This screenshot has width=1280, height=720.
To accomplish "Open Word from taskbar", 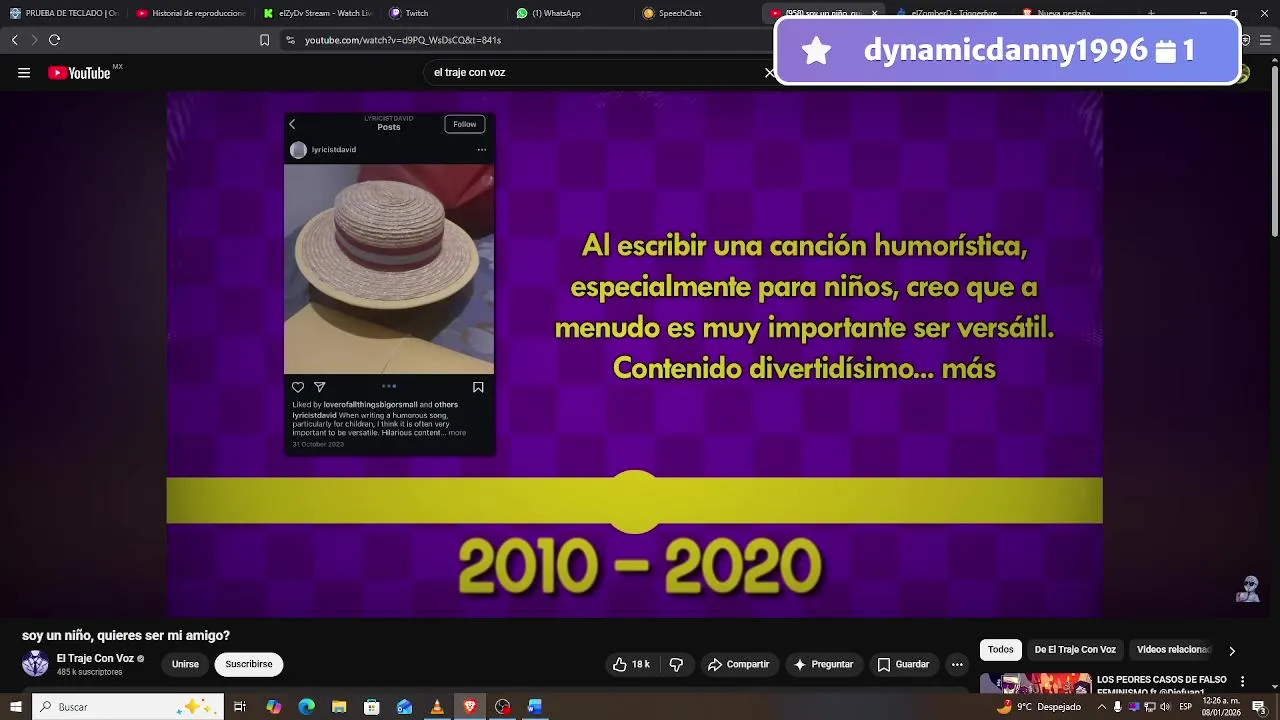I will [535, 707].
